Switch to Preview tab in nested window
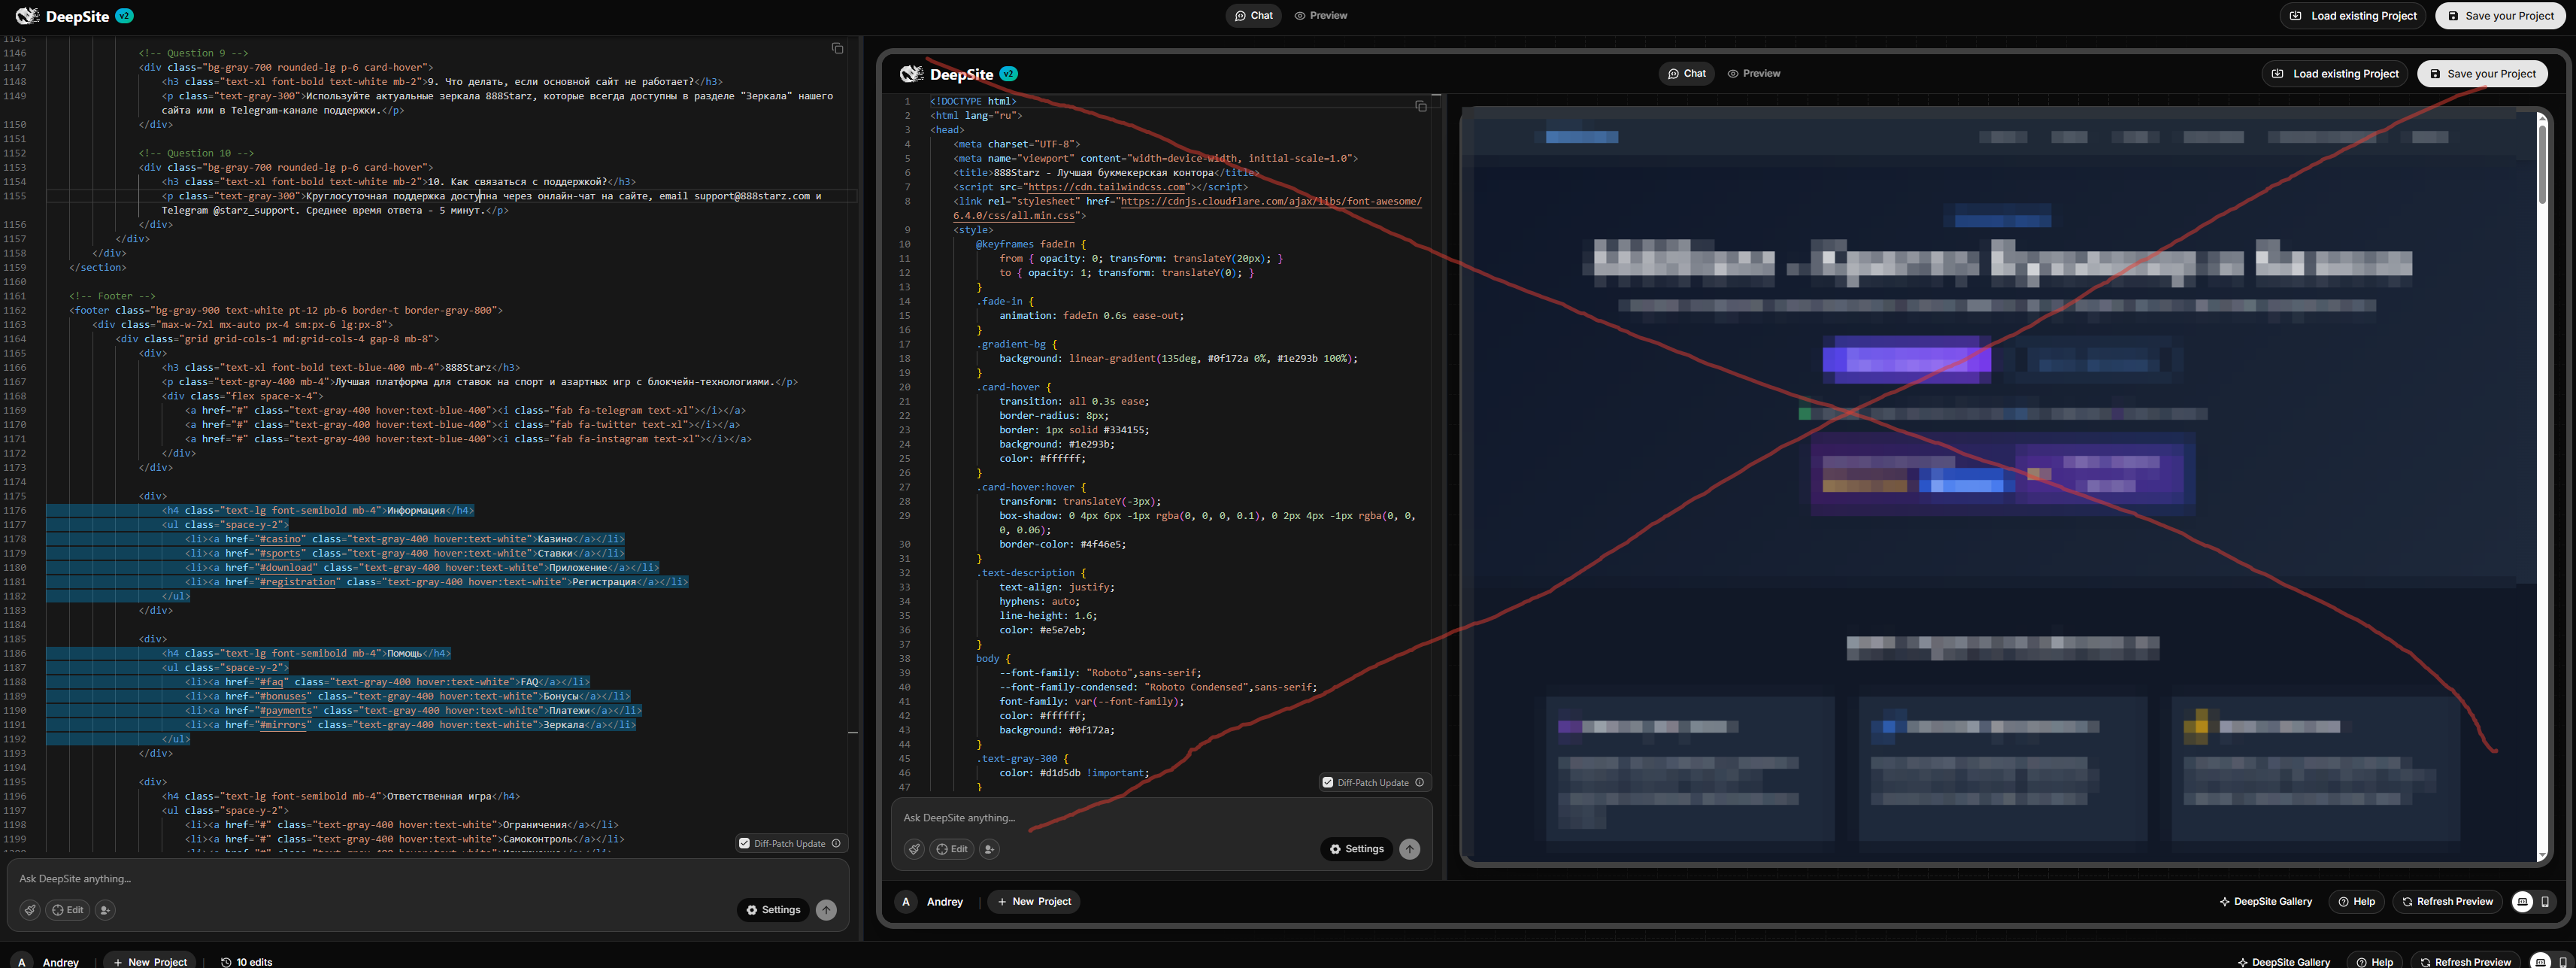The image size is (2576, 968). coord(1754,73)
